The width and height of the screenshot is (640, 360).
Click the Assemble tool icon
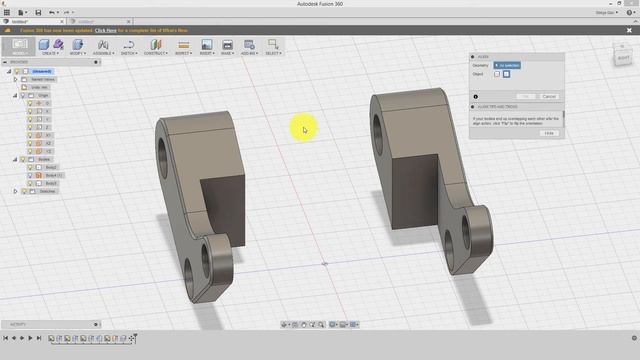(103, 44)
